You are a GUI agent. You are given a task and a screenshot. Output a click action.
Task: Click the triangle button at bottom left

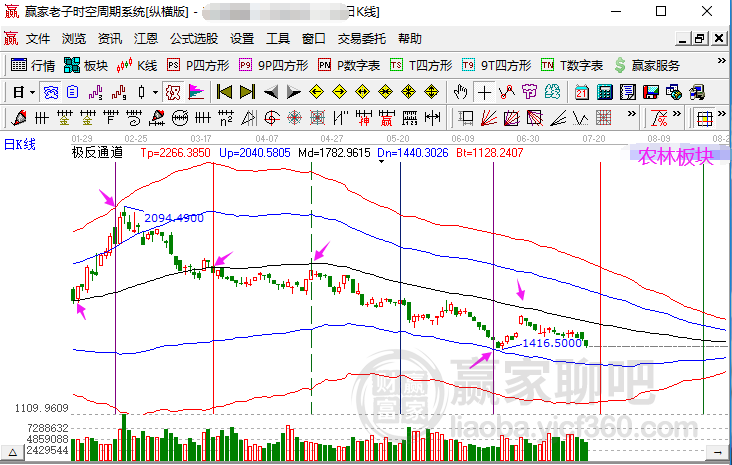click(13, 452)
